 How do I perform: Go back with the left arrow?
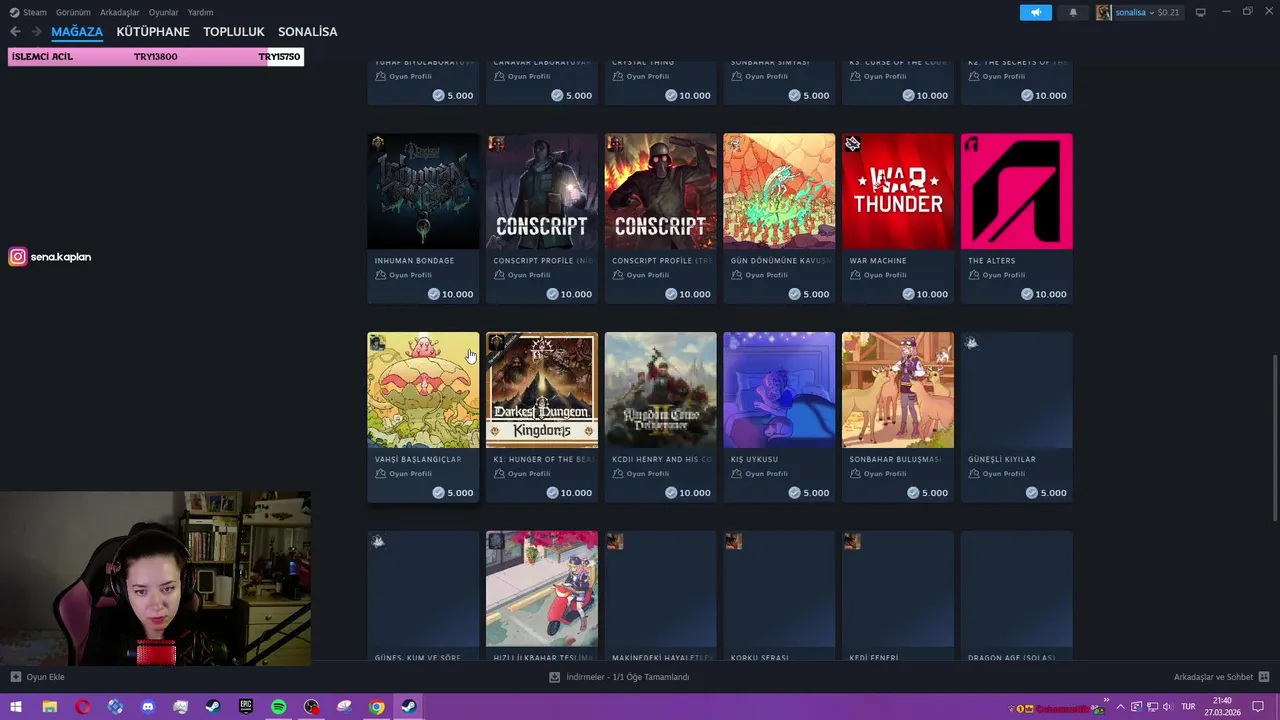15,32
